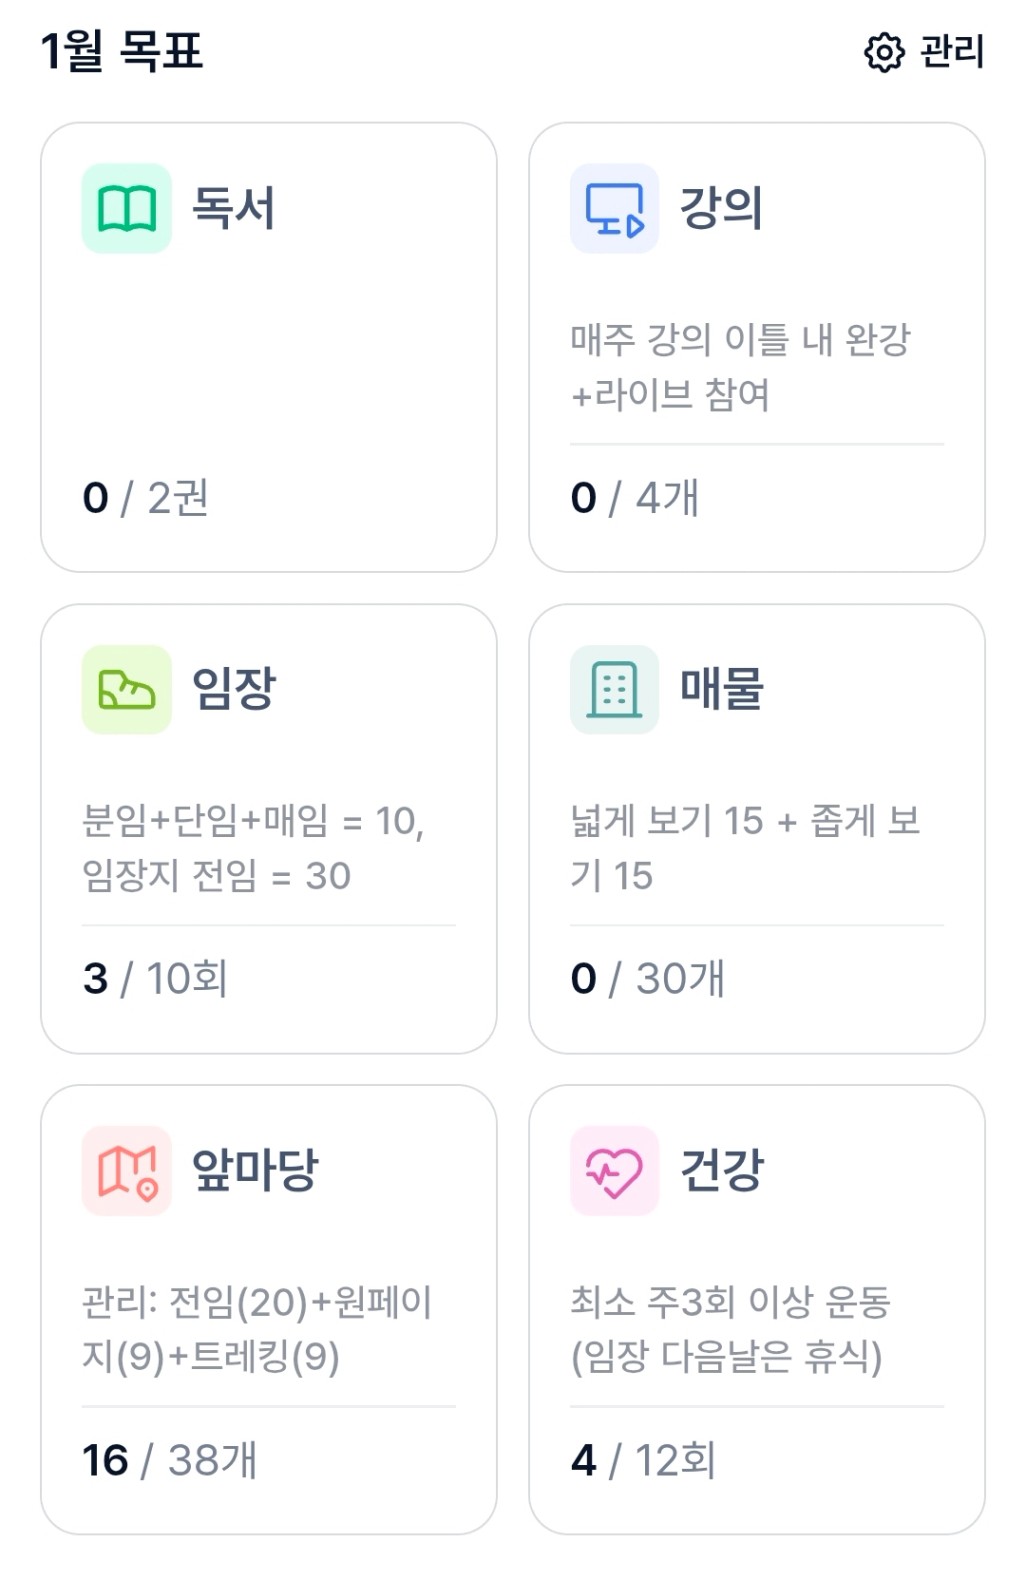The image size is (1026, 1580).
Task: Tap the 관리 manage label
Action: coord(952,52)
